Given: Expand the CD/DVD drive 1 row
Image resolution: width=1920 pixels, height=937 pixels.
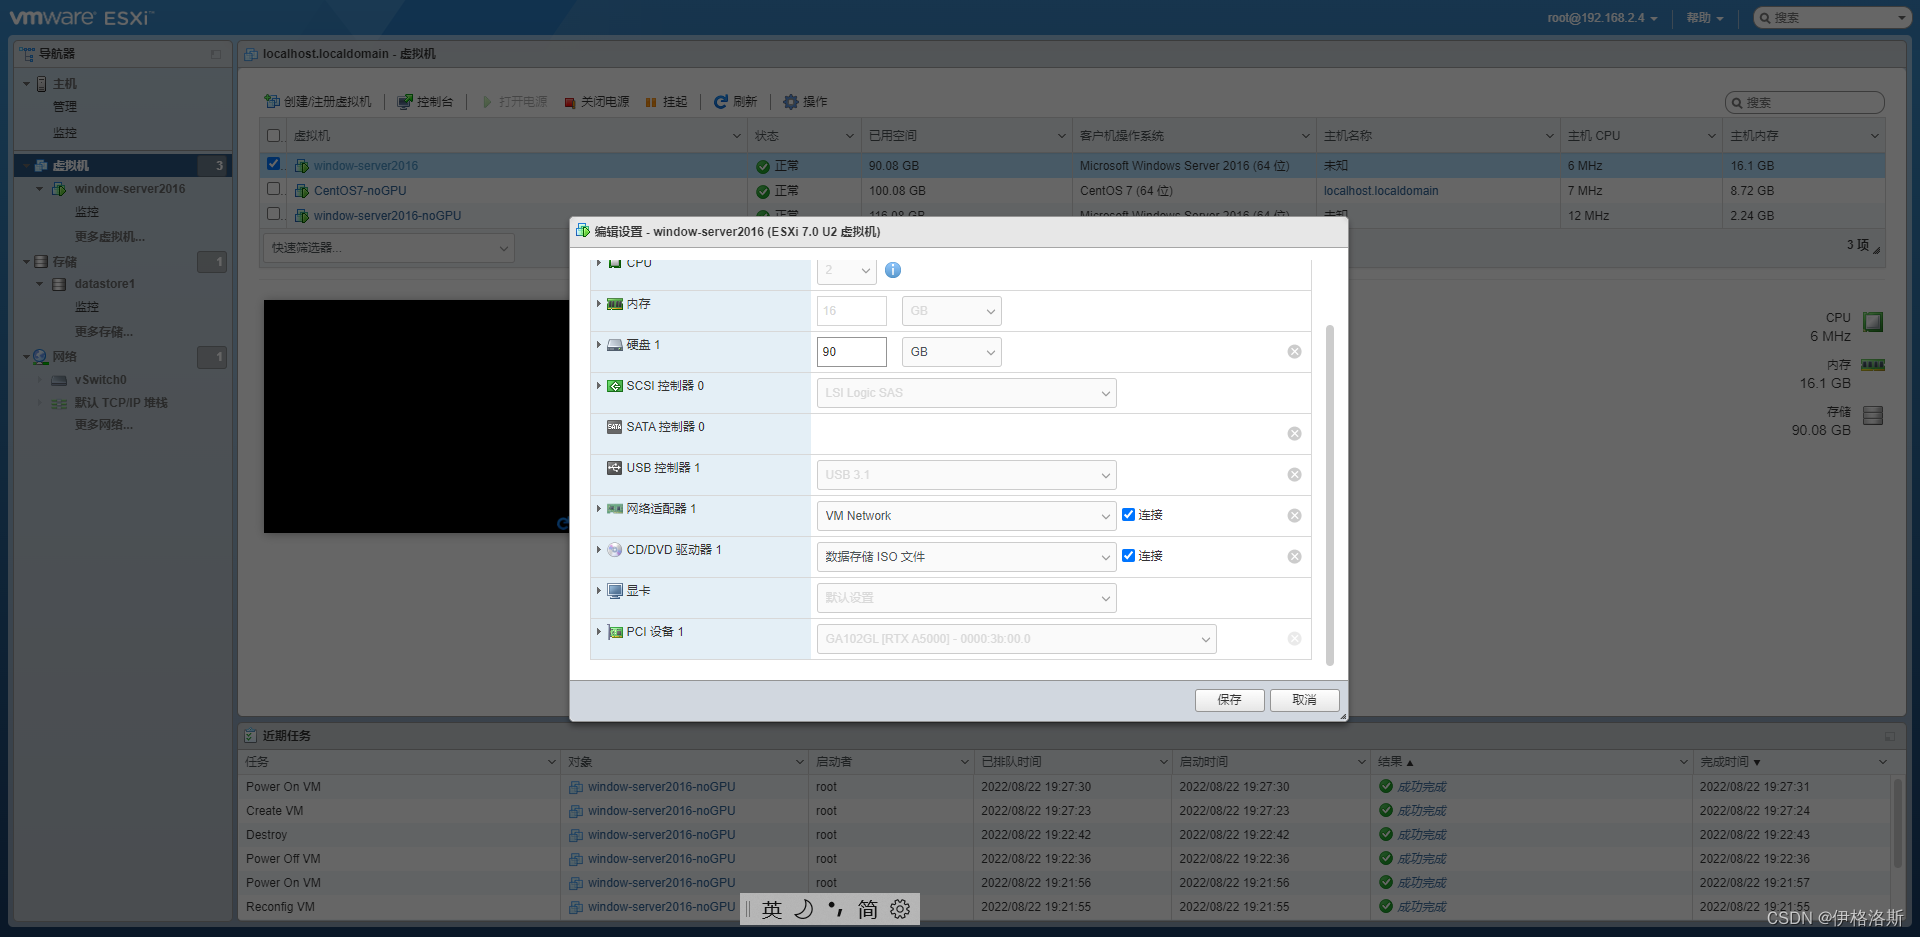Looking at the screenshot, I should coord(599,550).
